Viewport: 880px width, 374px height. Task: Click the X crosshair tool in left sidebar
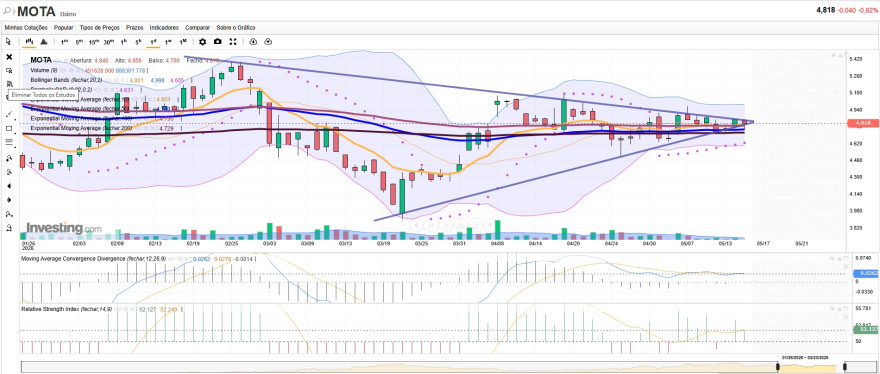pos(9,57)
